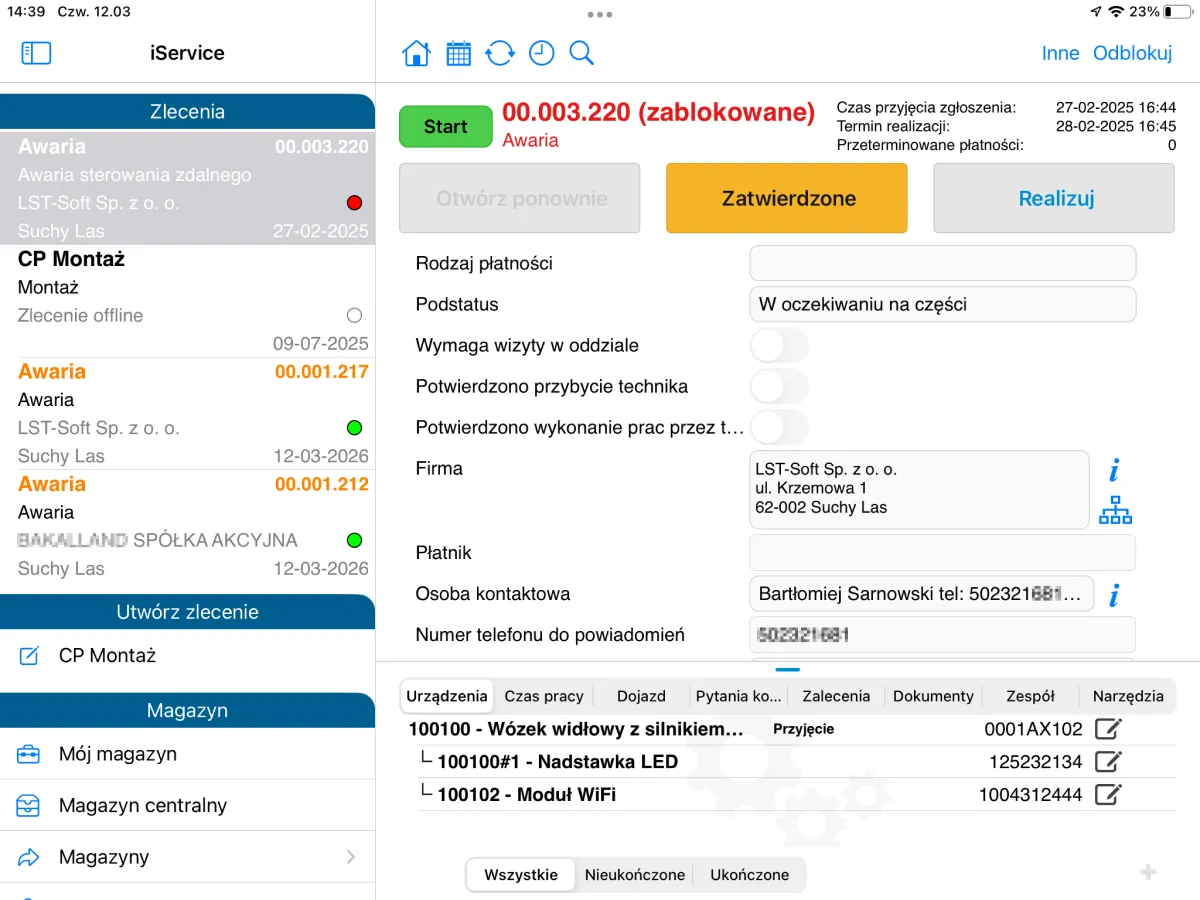
Task: Expand the Magazyny submenu chevron
Action: pos(350,857)
